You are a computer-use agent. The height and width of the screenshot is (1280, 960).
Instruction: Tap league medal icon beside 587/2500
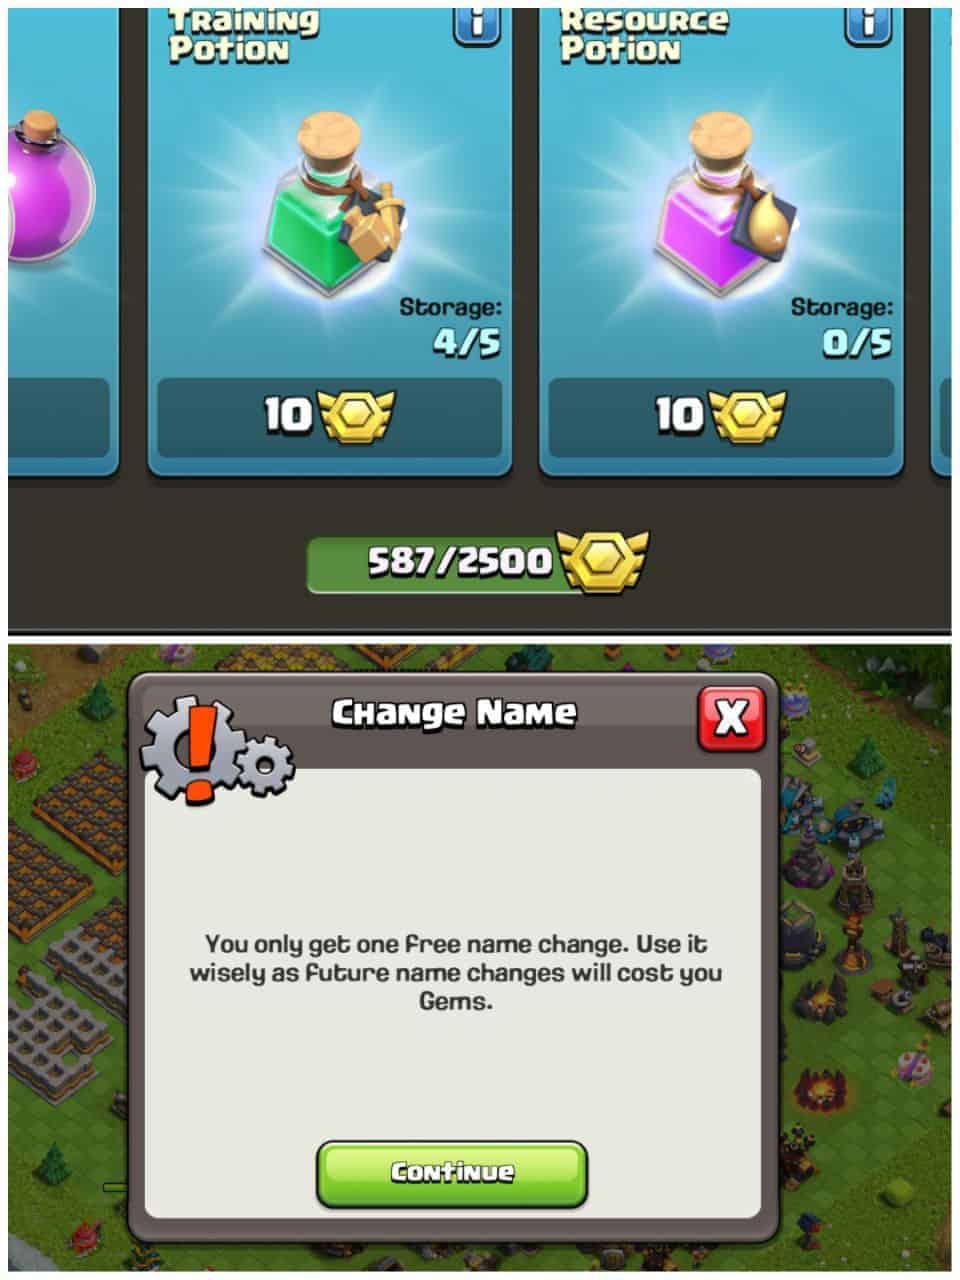[x=605, y=561]
